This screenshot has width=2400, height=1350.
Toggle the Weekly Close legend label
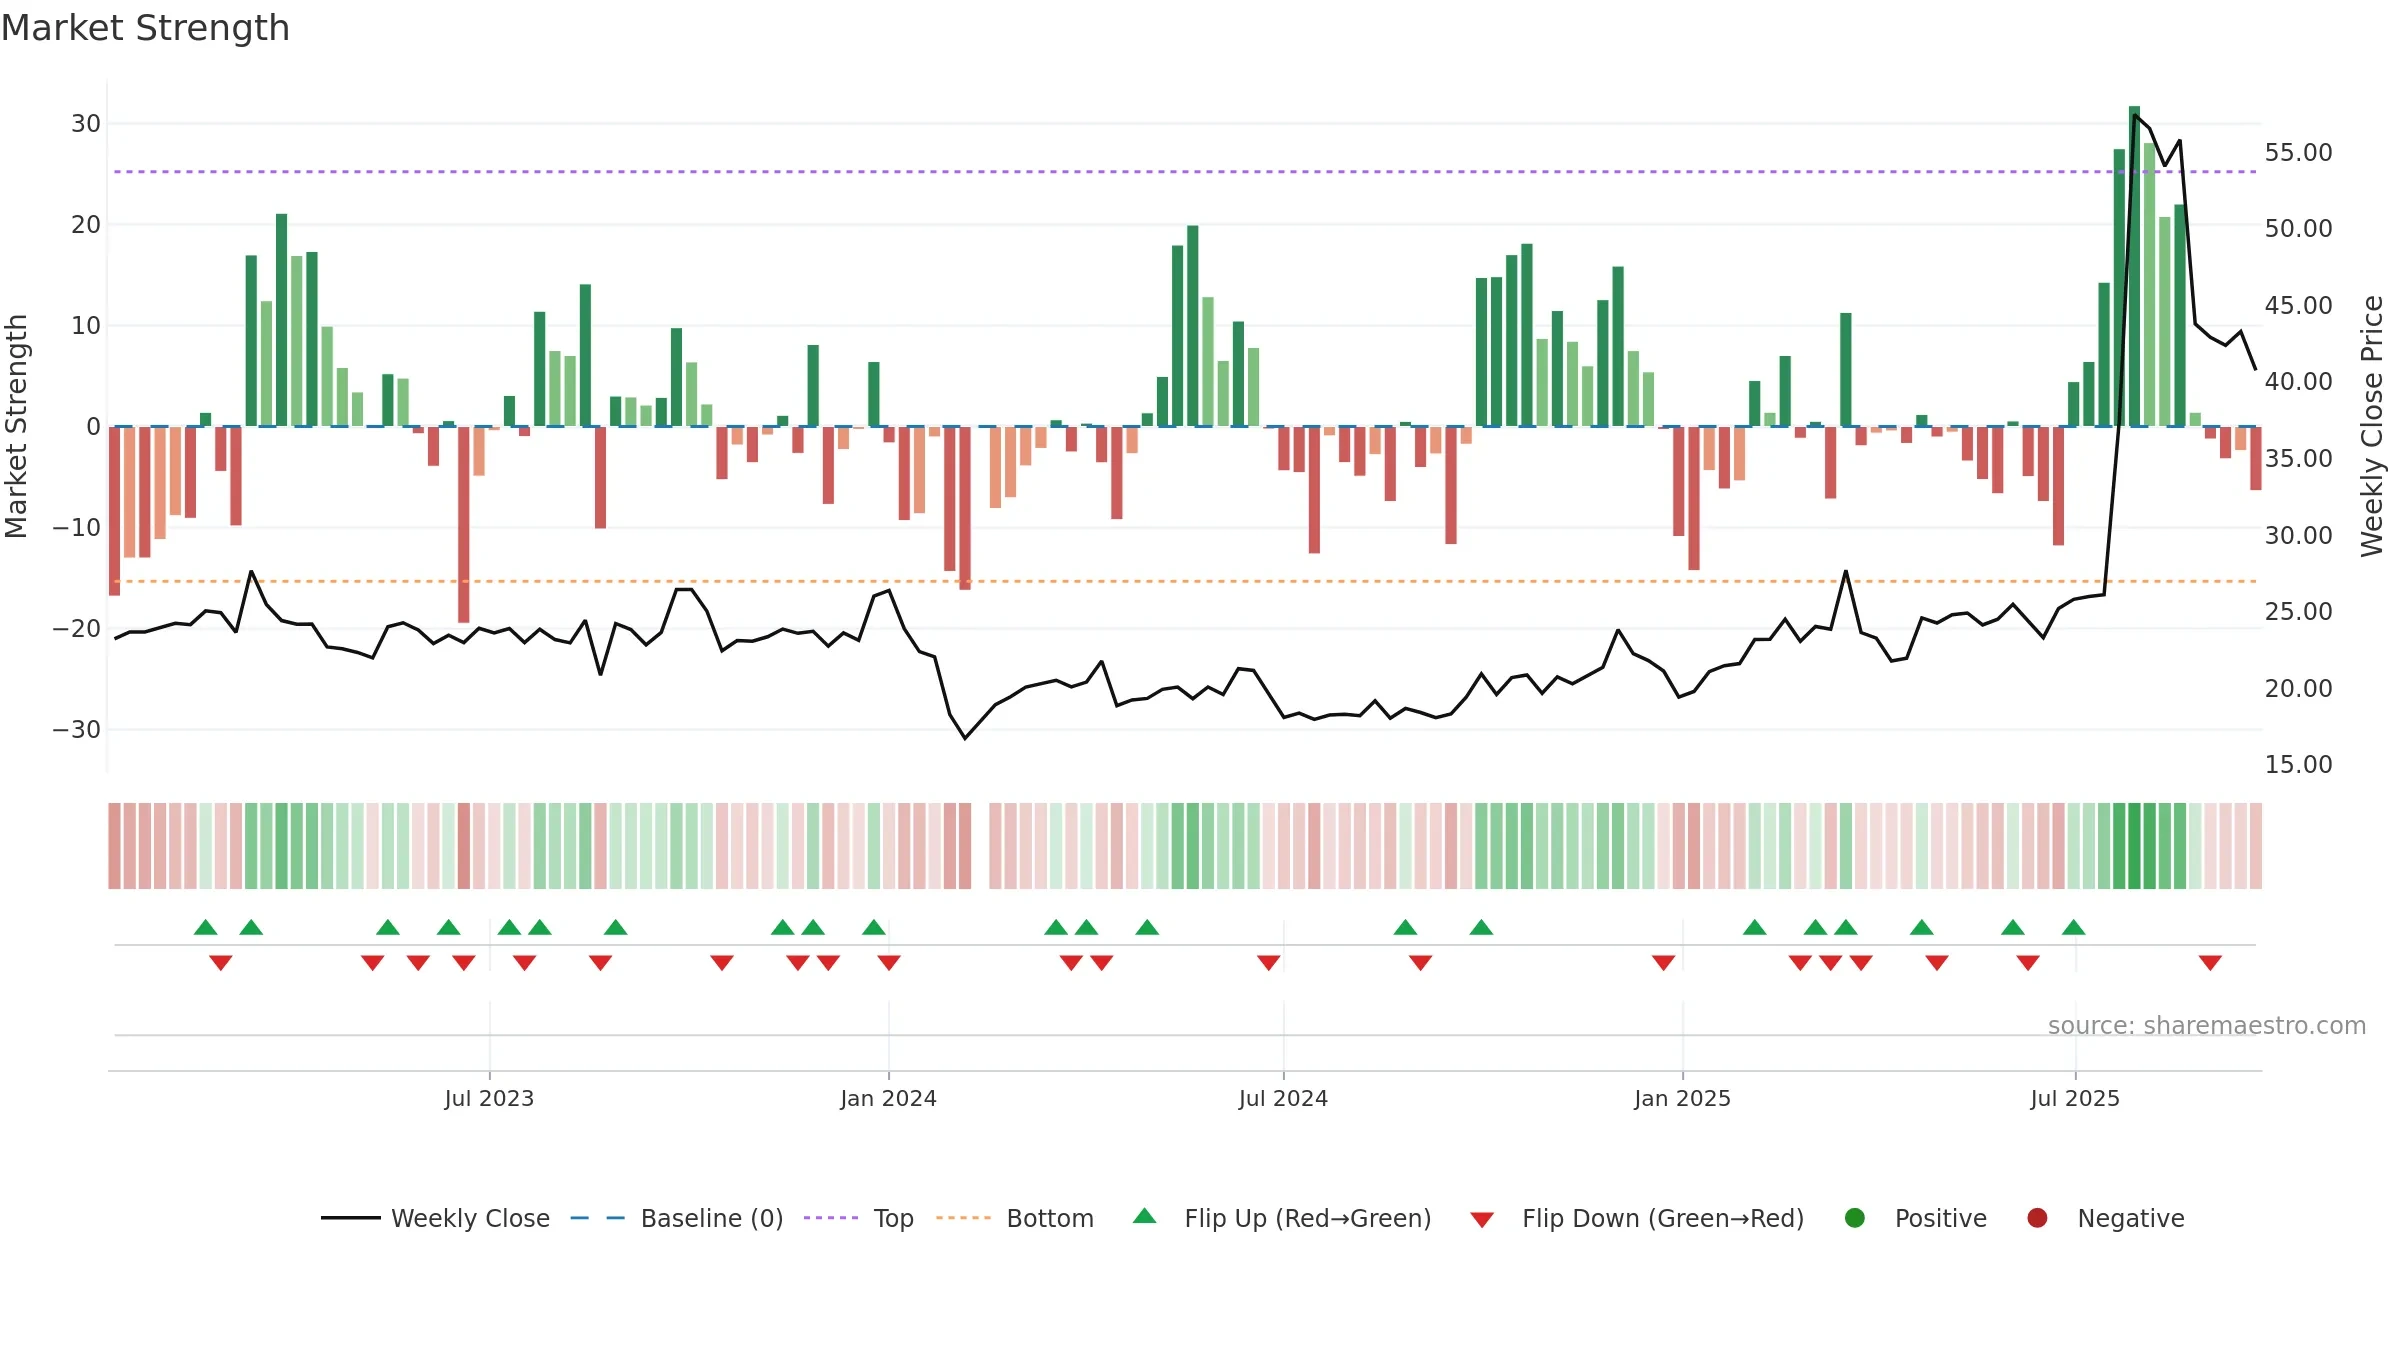[470, 1218]
